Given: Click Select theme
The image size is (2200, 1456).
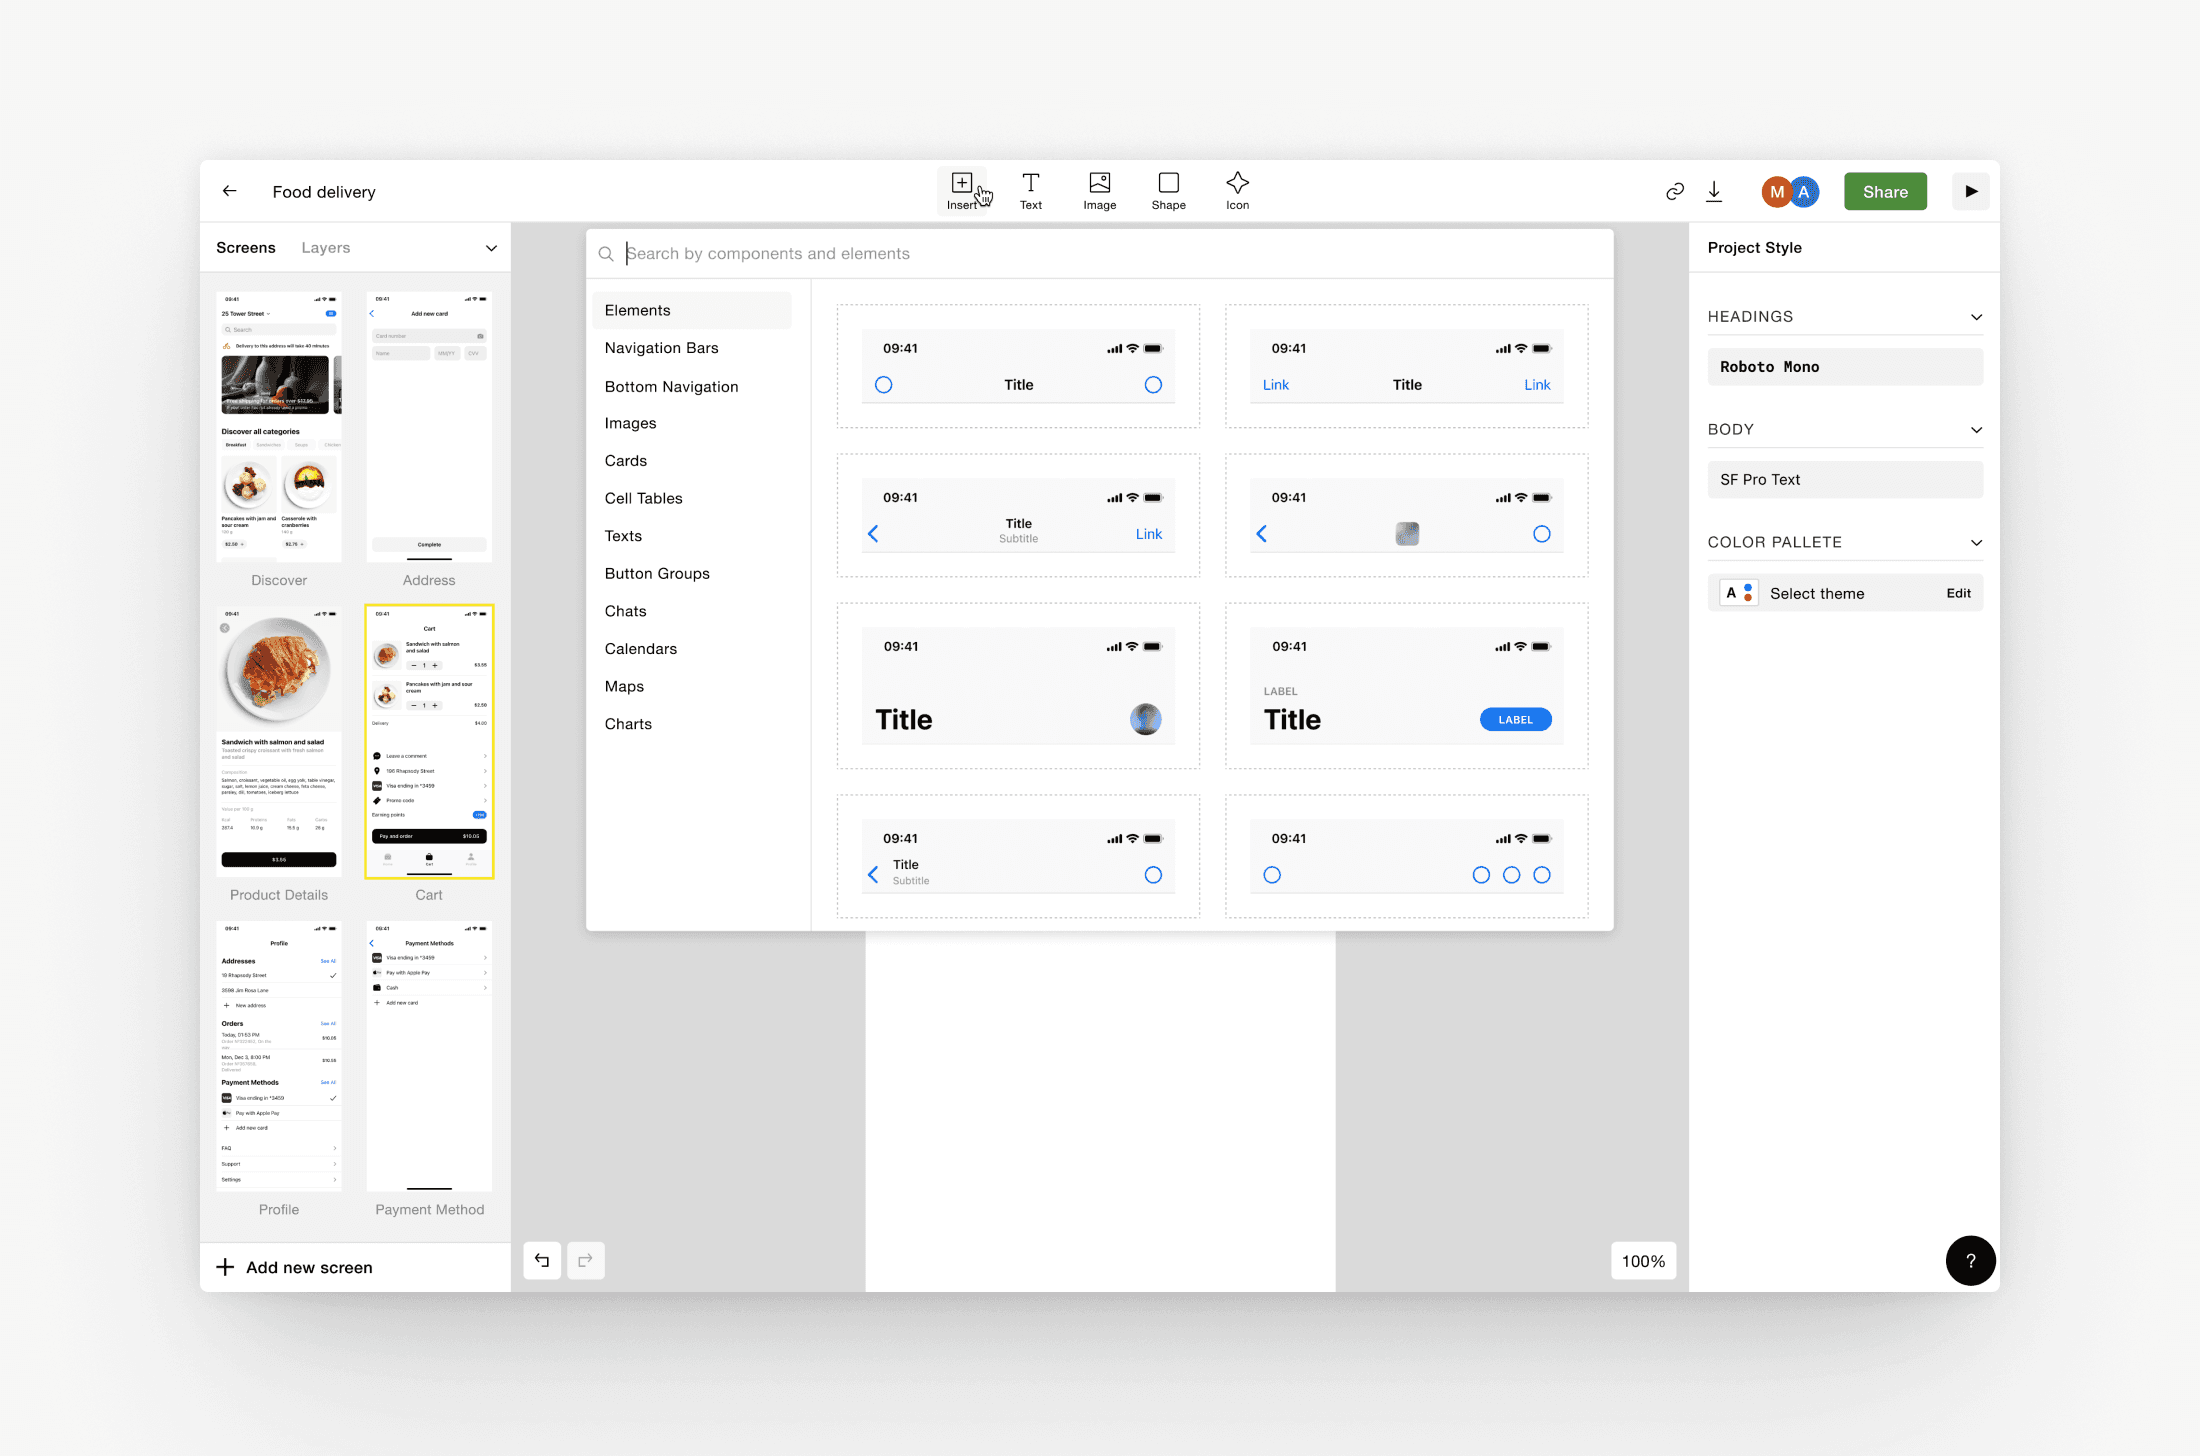Looking at the screenshot, I should click(x=1817, y=593).
